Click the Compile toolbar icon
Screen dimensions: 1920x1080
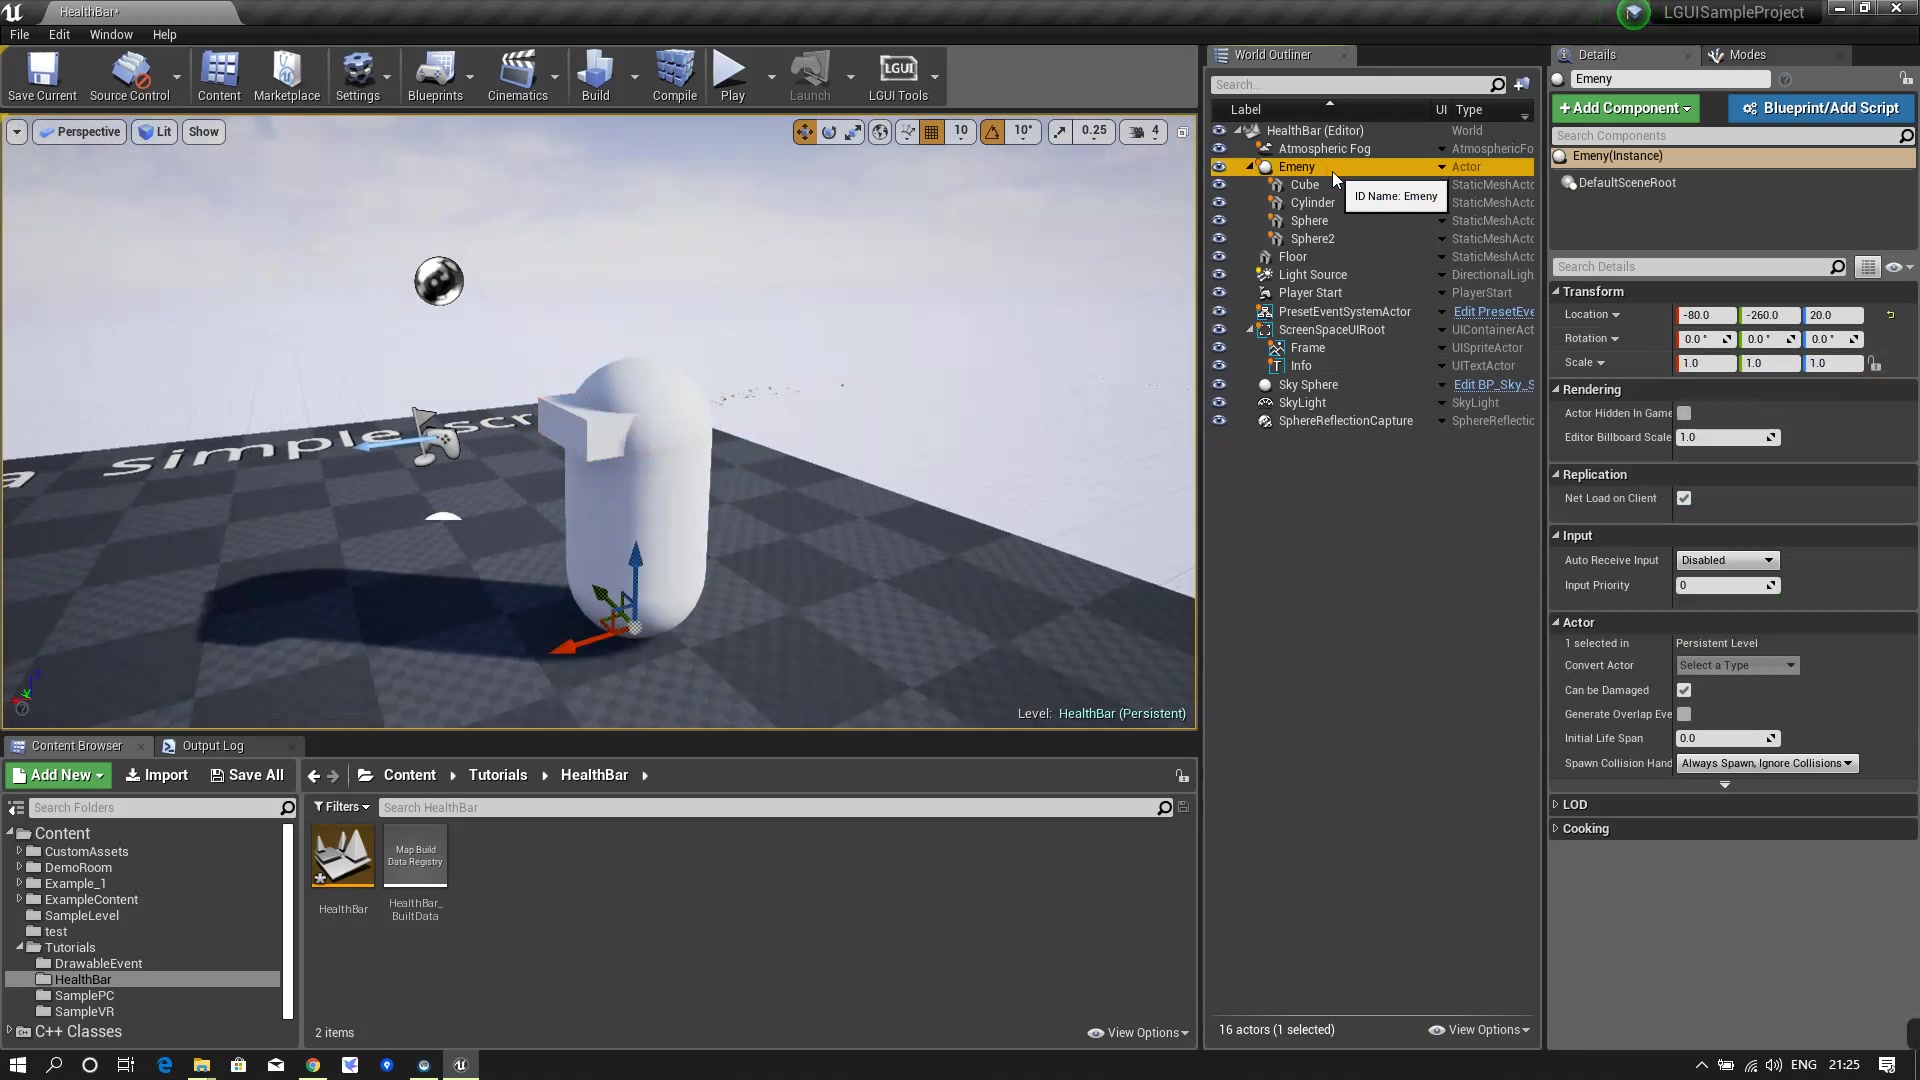pyautogui.click(x=674, y=76)
